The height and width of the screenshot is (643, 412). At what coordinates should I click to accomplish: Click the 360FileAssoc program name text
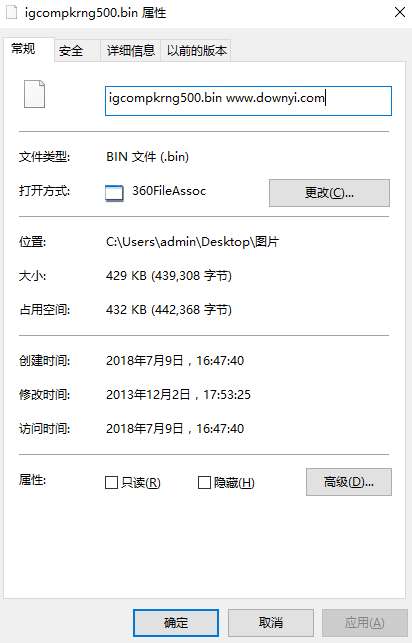click(169, 191)
